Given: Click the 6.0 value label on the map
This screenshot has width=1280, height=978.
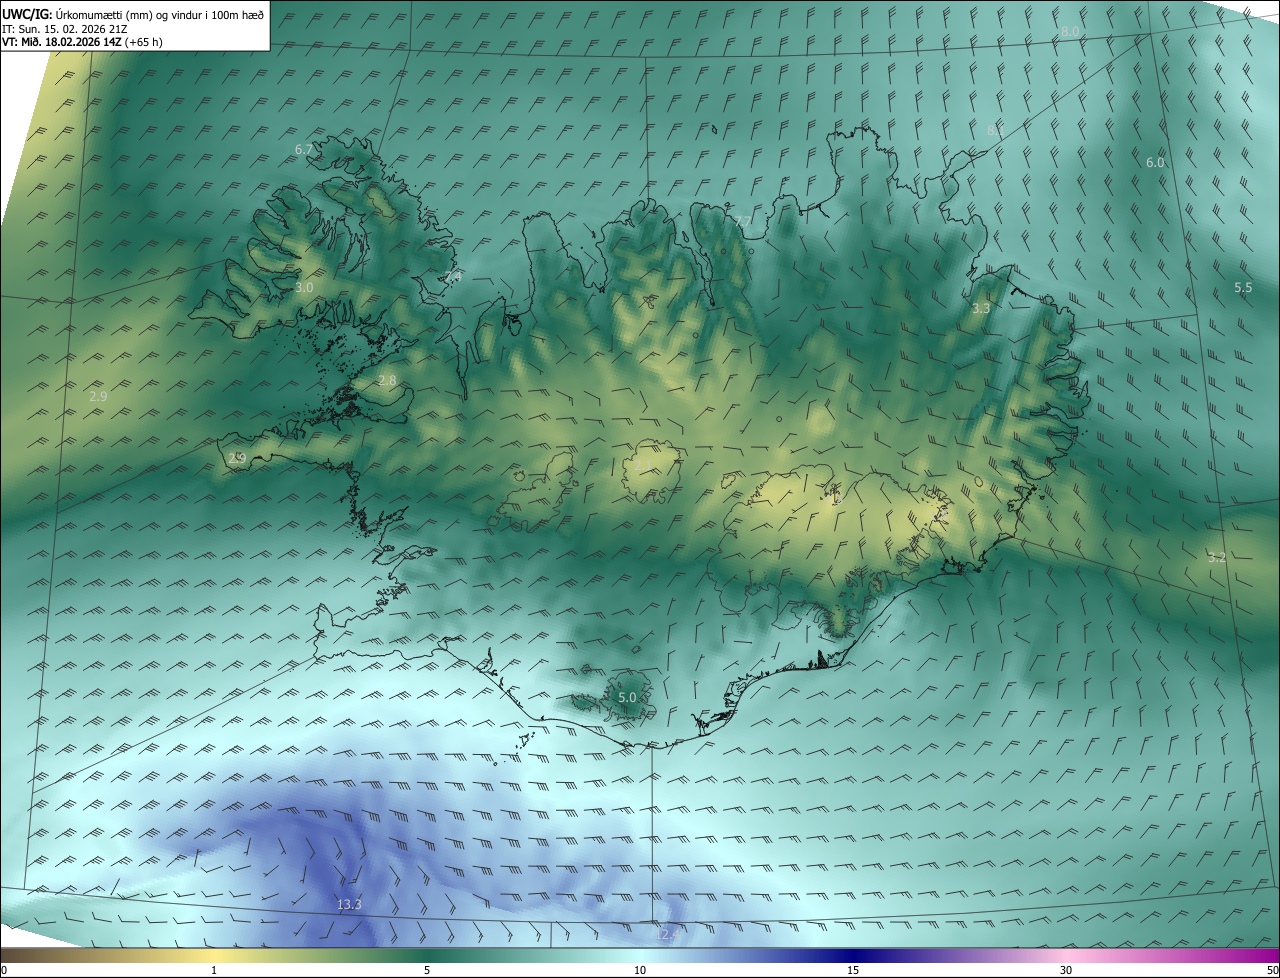Looking at the screenshot, I should (1155, 162).
